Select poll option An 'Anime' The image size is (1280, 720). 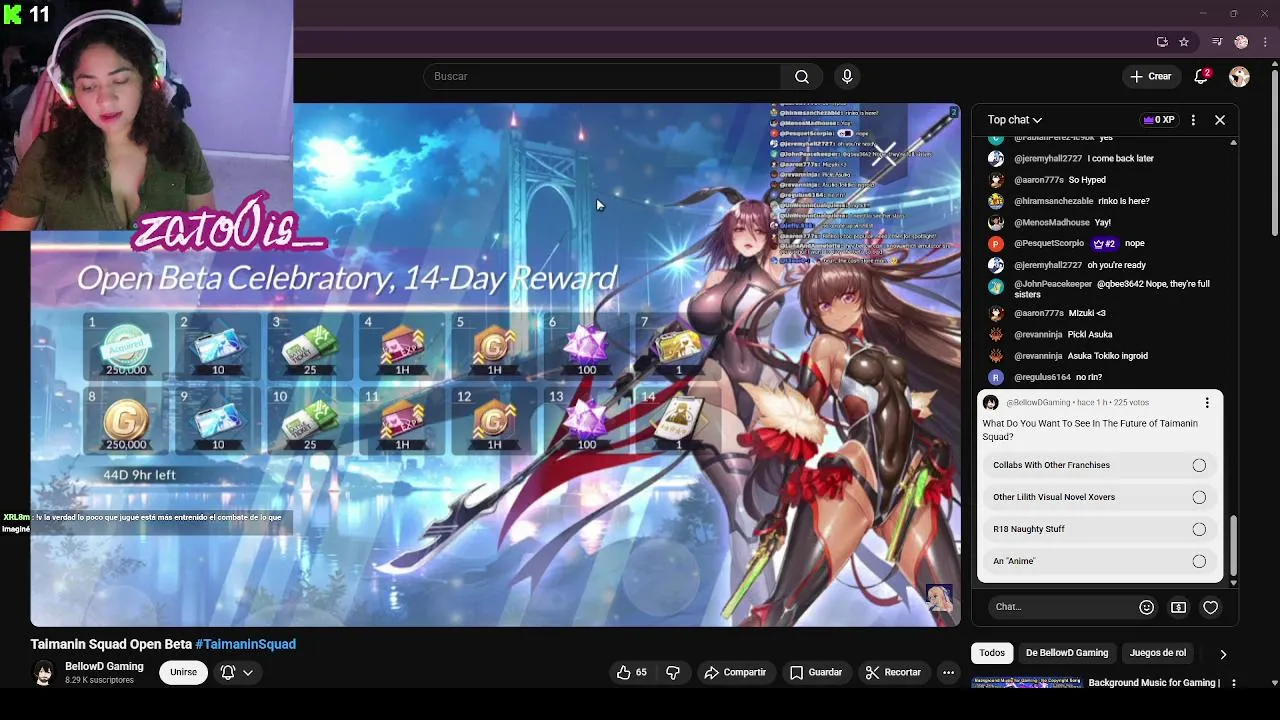[1100, 561]
